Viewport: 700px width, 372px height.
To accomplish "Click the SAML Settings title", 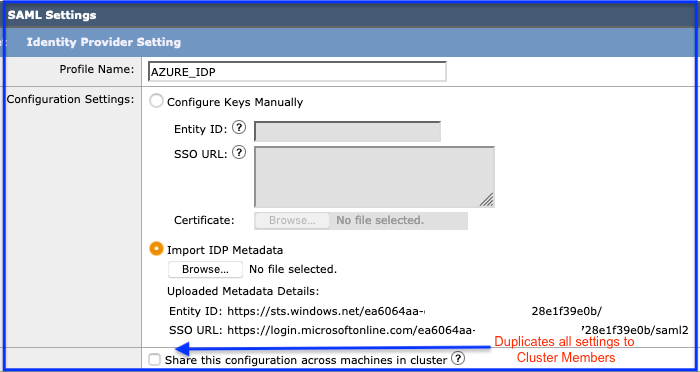I will 52,15.
